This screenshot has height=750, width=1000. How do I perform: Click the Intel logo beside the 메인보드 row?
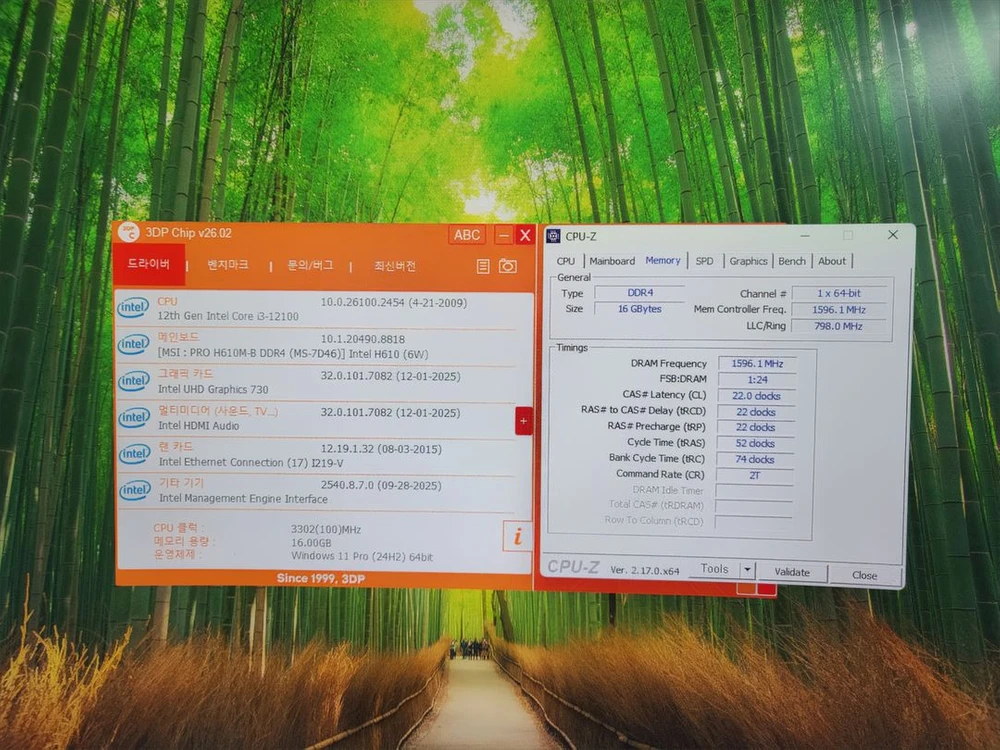tap(133, 344)
